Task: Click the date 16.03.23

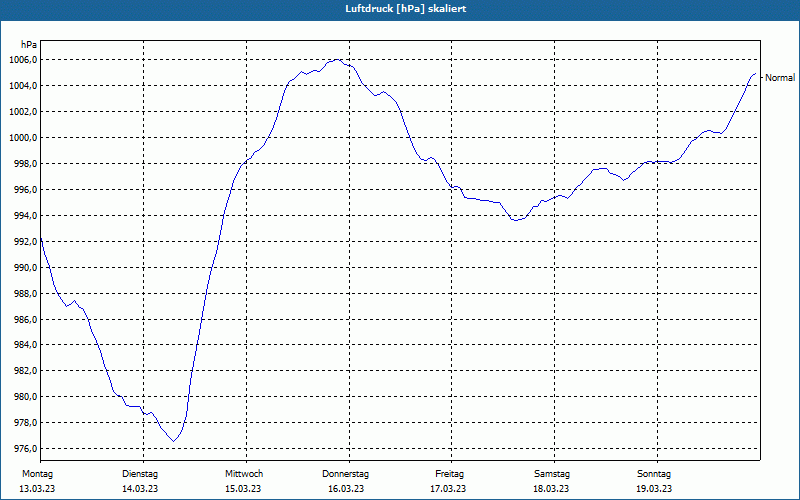Action: (x=346, y=489)
